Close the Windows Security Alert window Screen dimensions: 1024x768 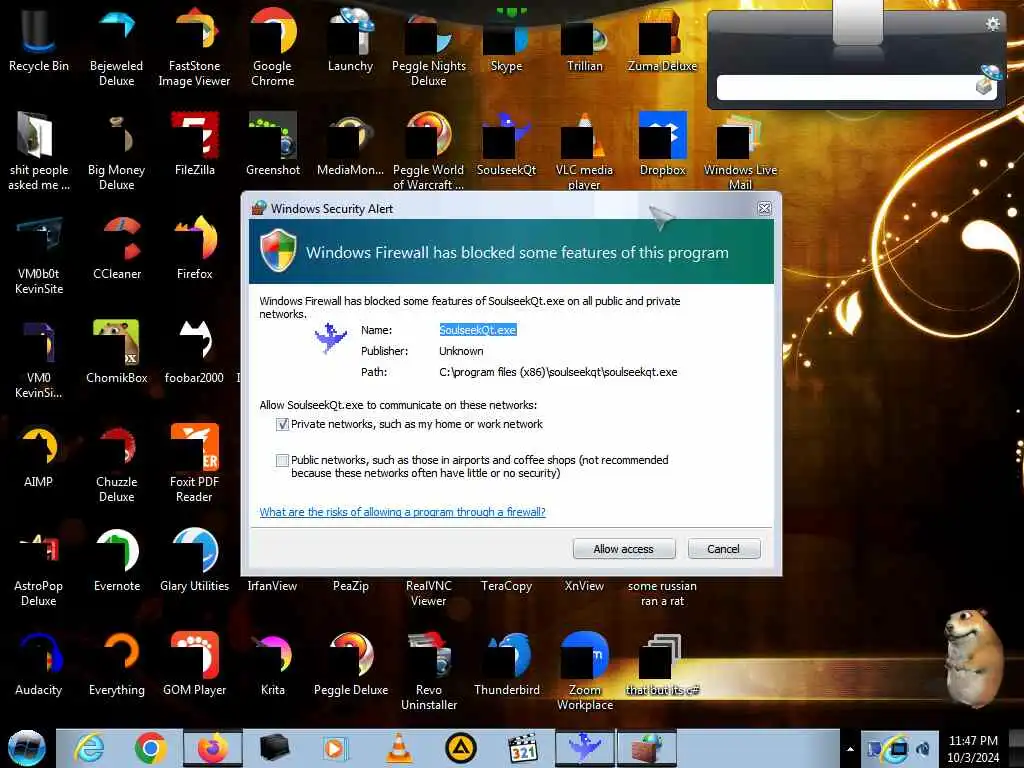764,208
